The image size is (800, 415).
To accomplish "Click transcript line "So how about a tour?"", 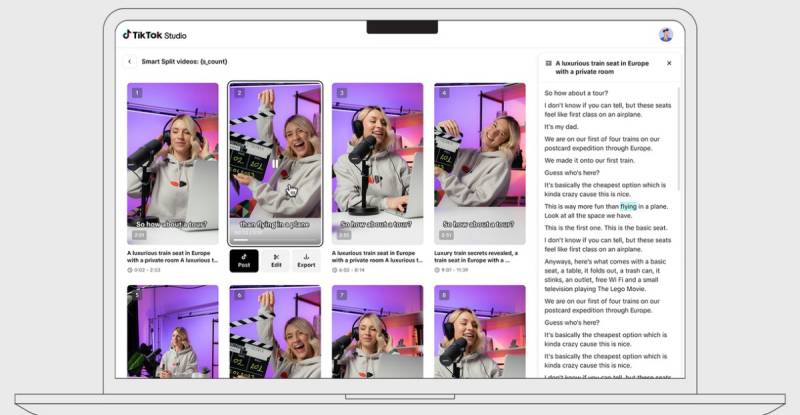I will (579, 92).
